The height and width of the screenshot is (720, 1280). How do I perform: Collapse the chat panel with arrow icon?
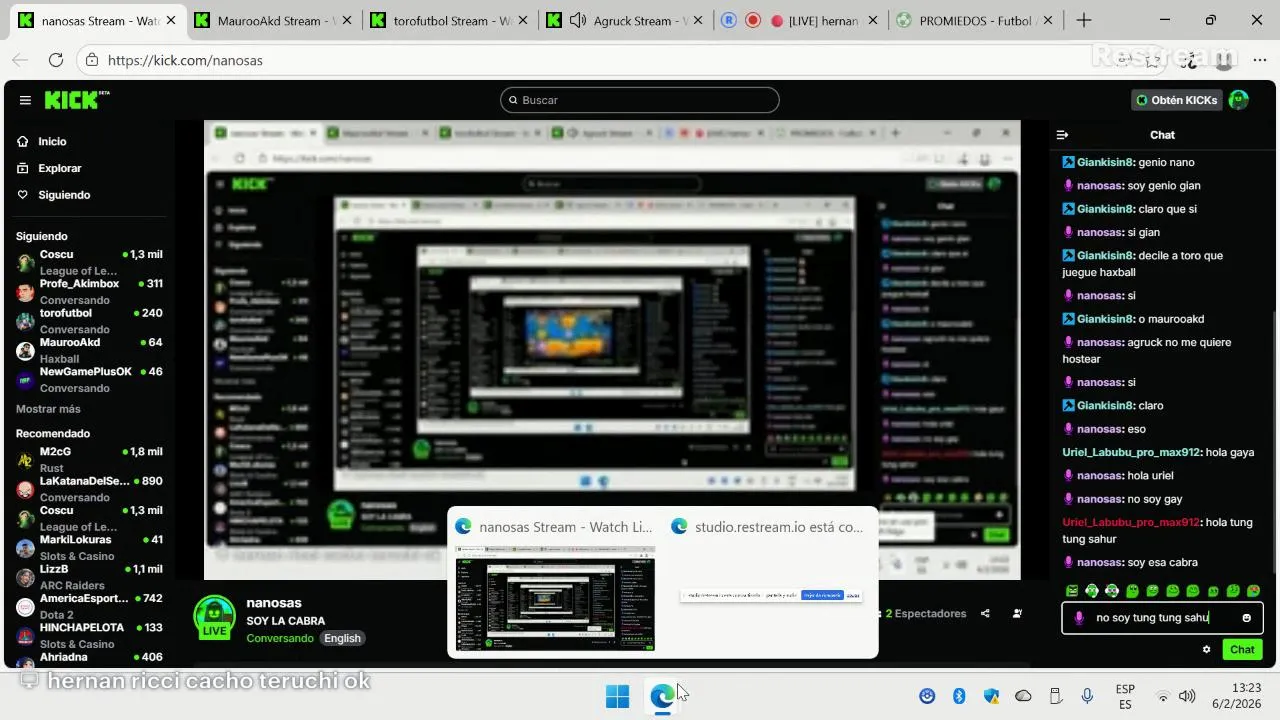point(1063,135)
